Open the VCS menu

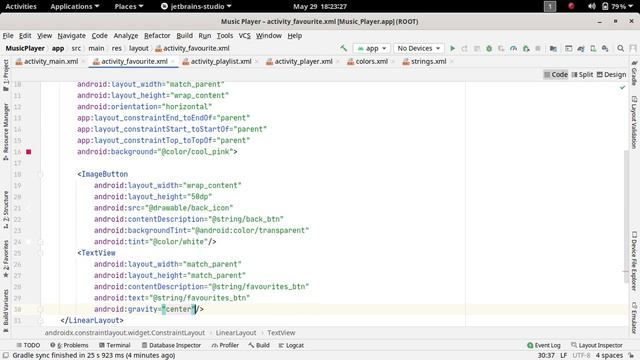click(244, 36)
